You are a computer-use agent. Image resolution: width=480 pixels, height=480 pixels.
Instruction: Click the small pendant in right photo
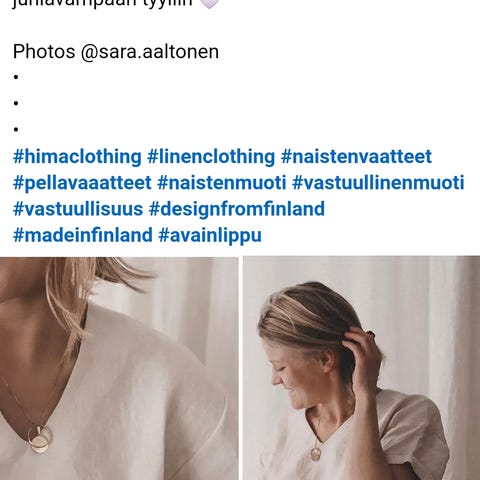(x=316, y=453)
